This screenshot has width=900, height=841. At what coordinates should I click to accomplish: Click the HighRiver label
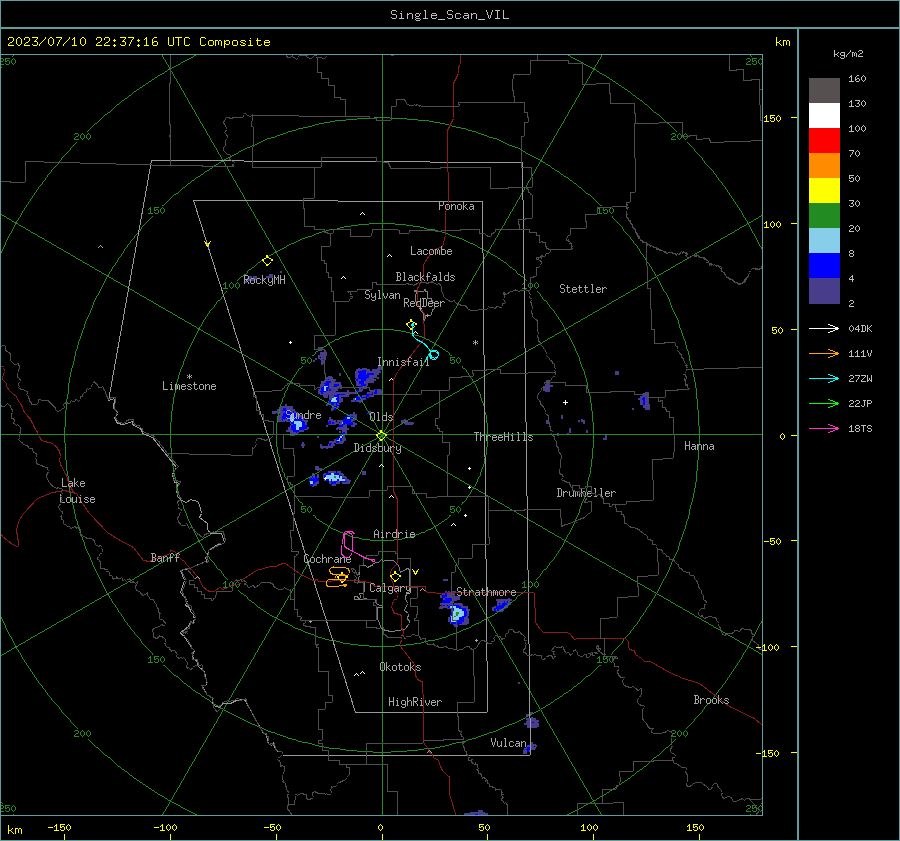(x=415, y=702)
